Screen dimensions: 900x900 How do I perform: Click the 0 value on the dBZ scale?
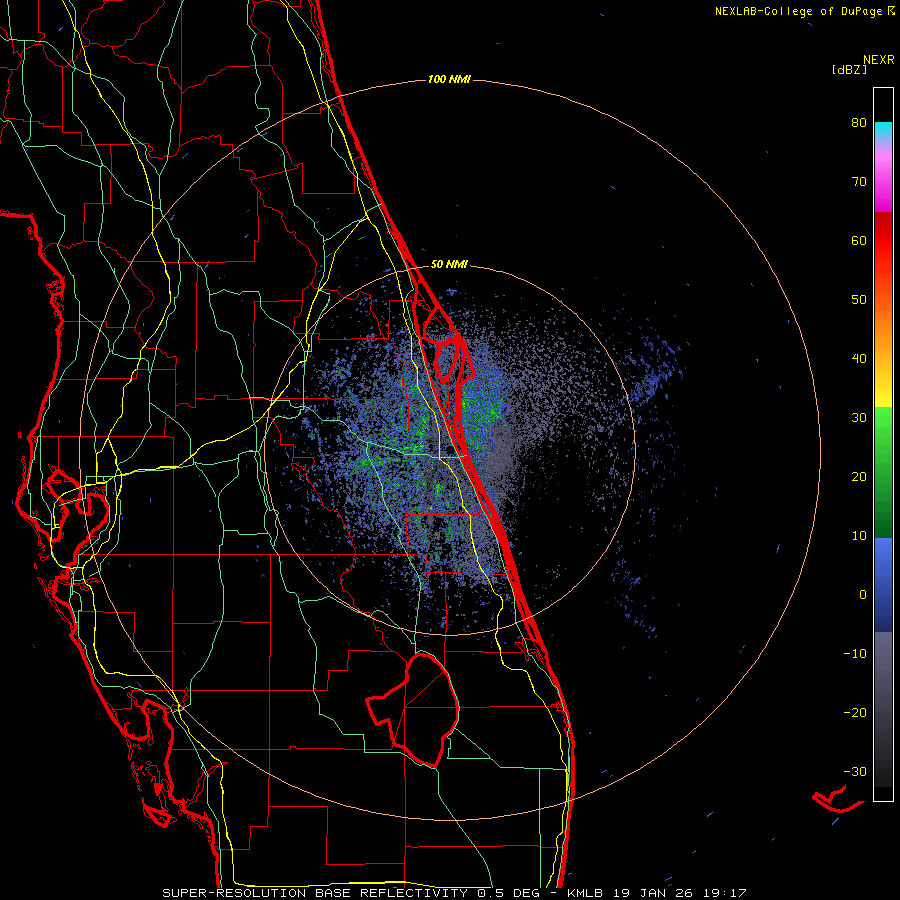pyautogui.click(x=863, y=595)
